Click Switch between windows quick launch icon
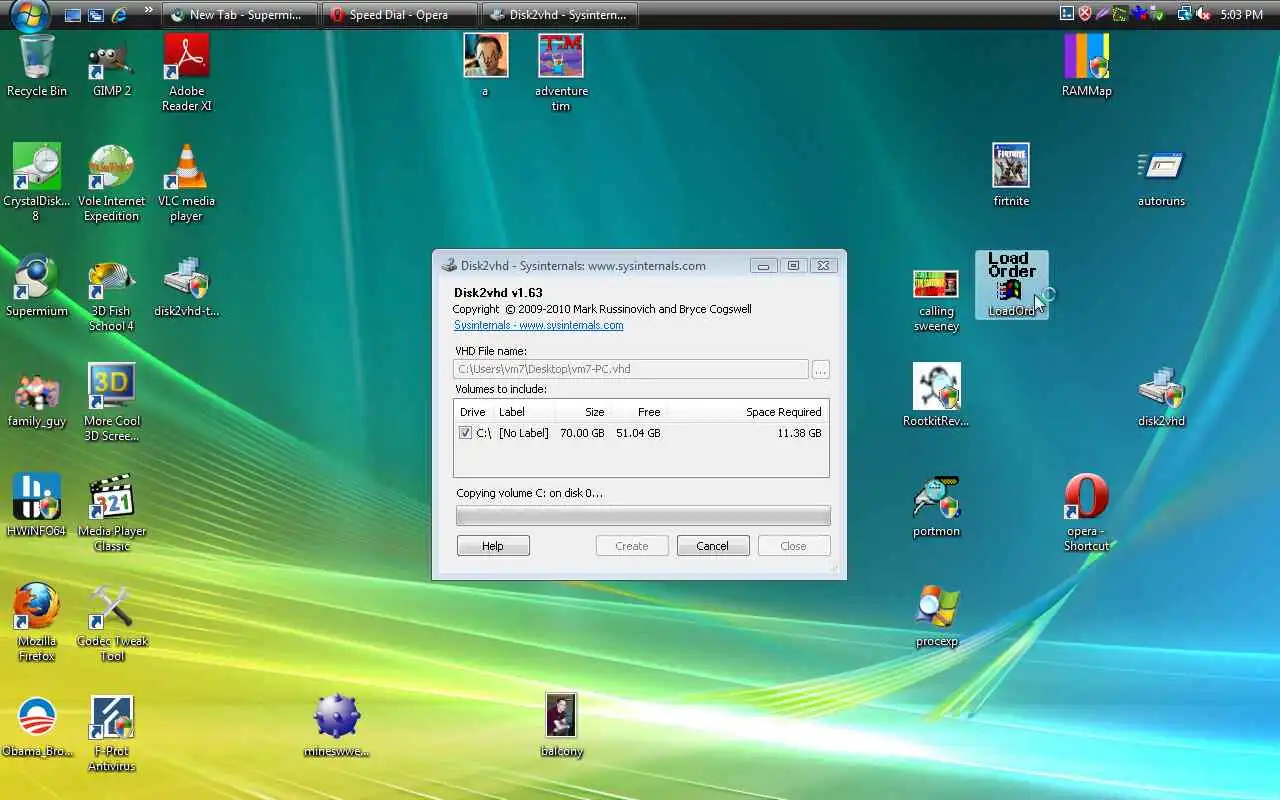Image resolution: width=1280 pixels, height=800 pixels. pyautogui.click(x=96, y=15)
